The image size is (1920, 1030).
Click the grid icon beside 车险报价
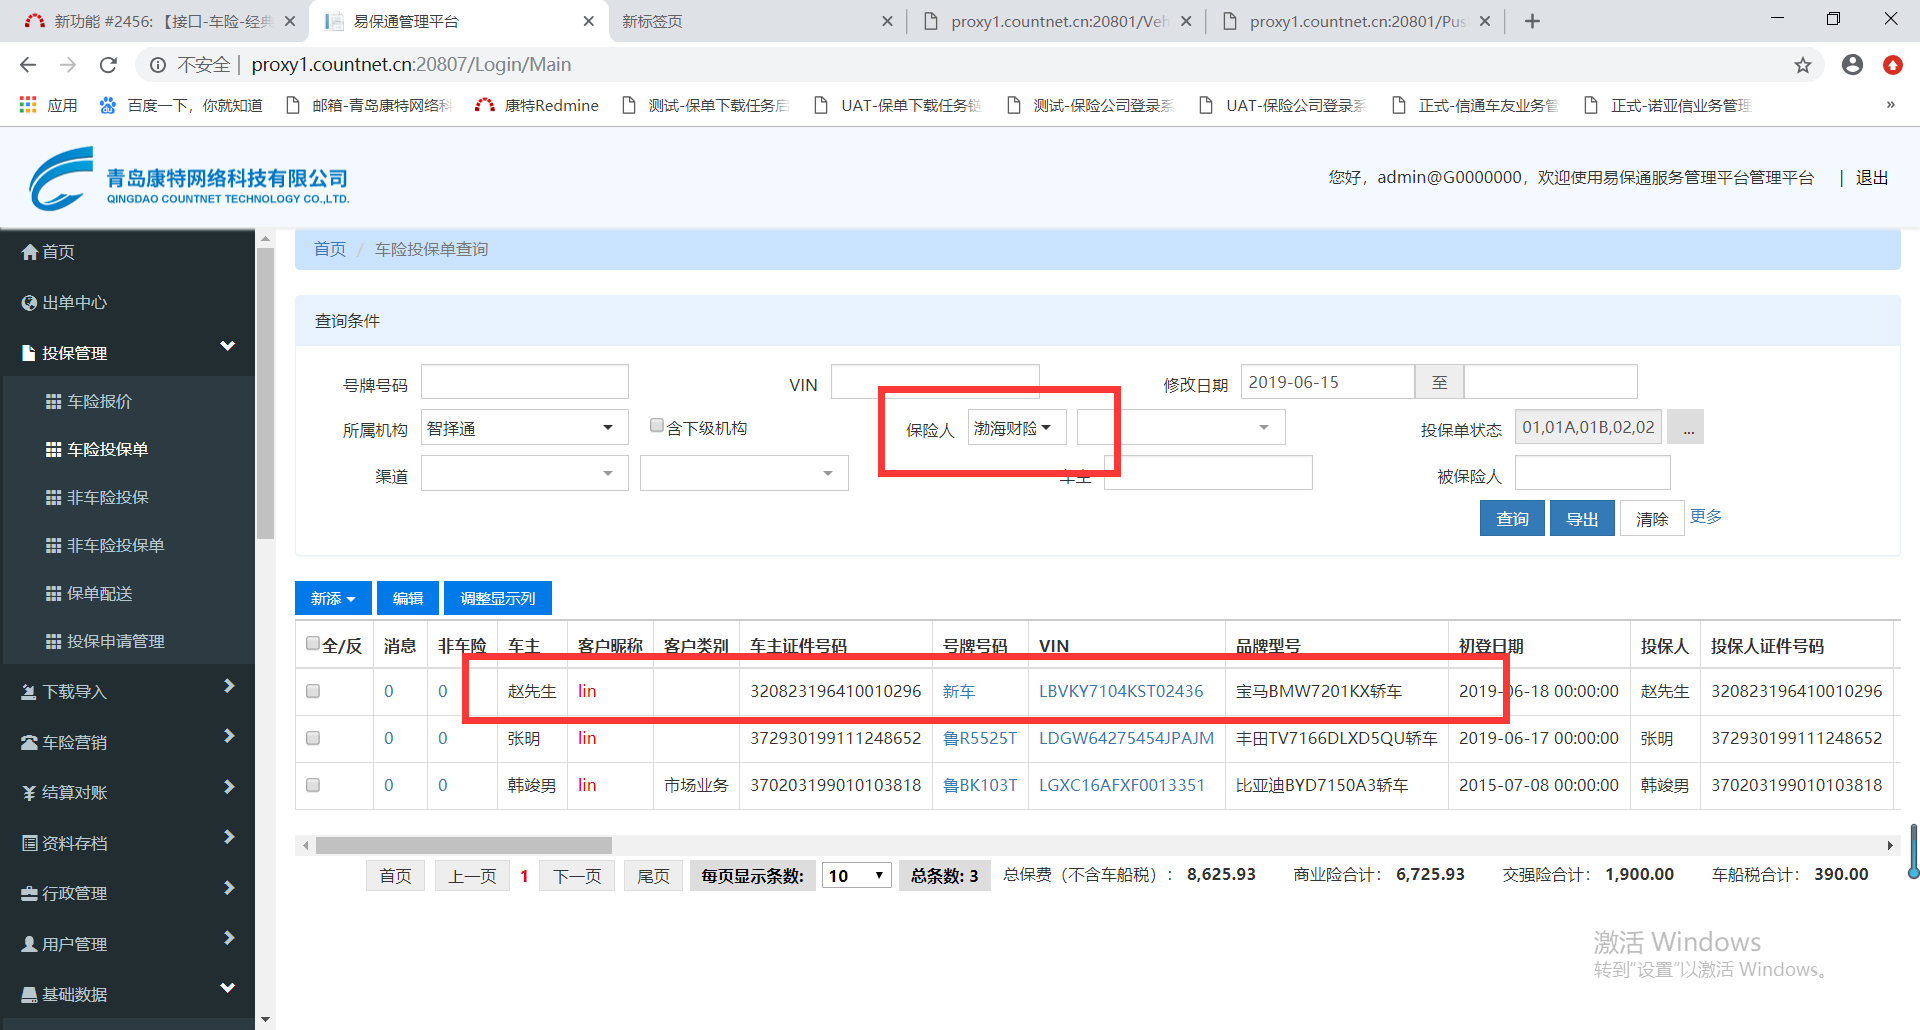[x=54, y=401]
